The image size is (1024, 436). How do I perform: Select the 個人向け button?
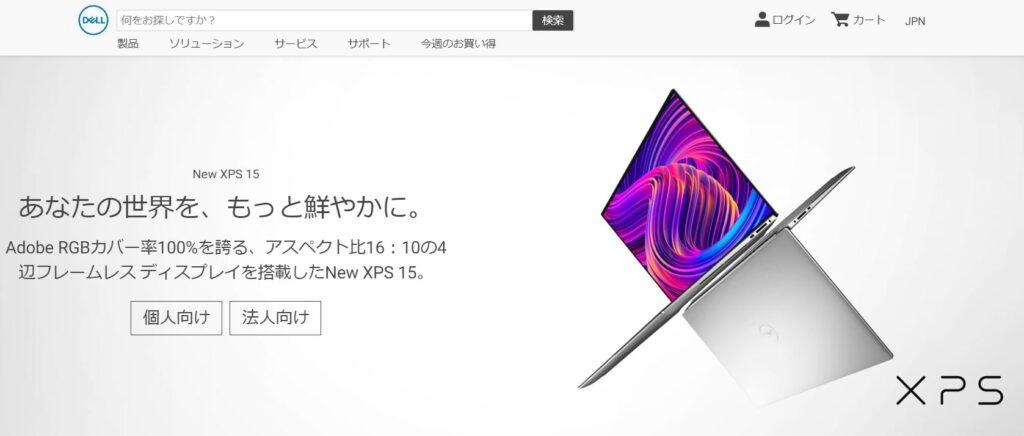[176, 318]
